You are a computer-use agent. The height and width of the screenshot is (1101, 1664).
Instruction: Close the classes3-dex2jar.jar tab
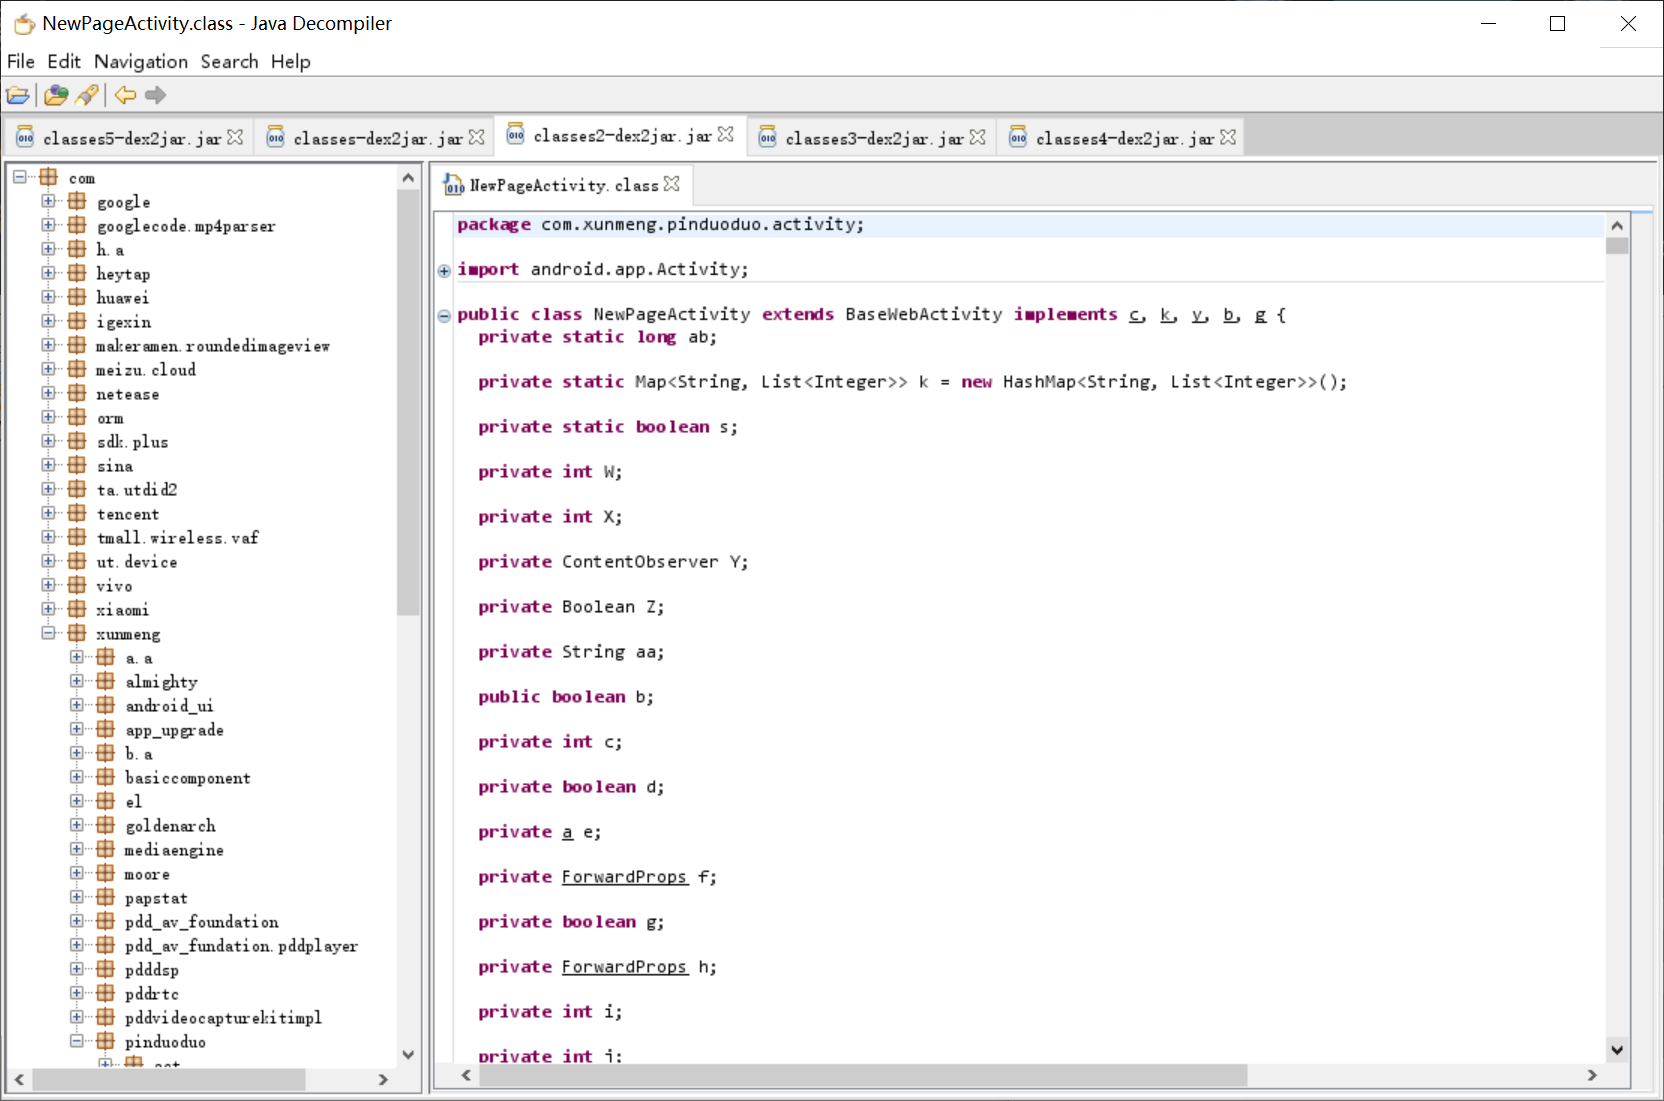[x=978, y=137]
